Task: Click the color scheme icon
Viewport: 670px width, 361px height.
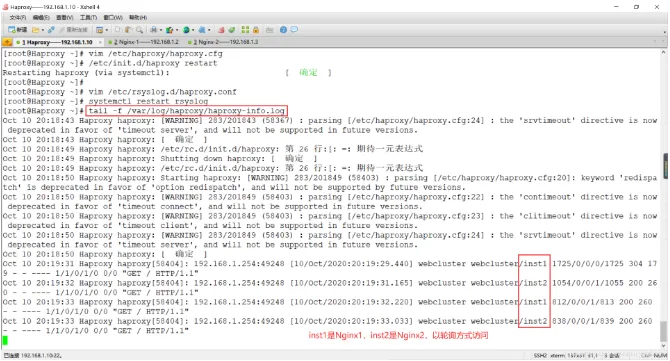Action: 169,30
